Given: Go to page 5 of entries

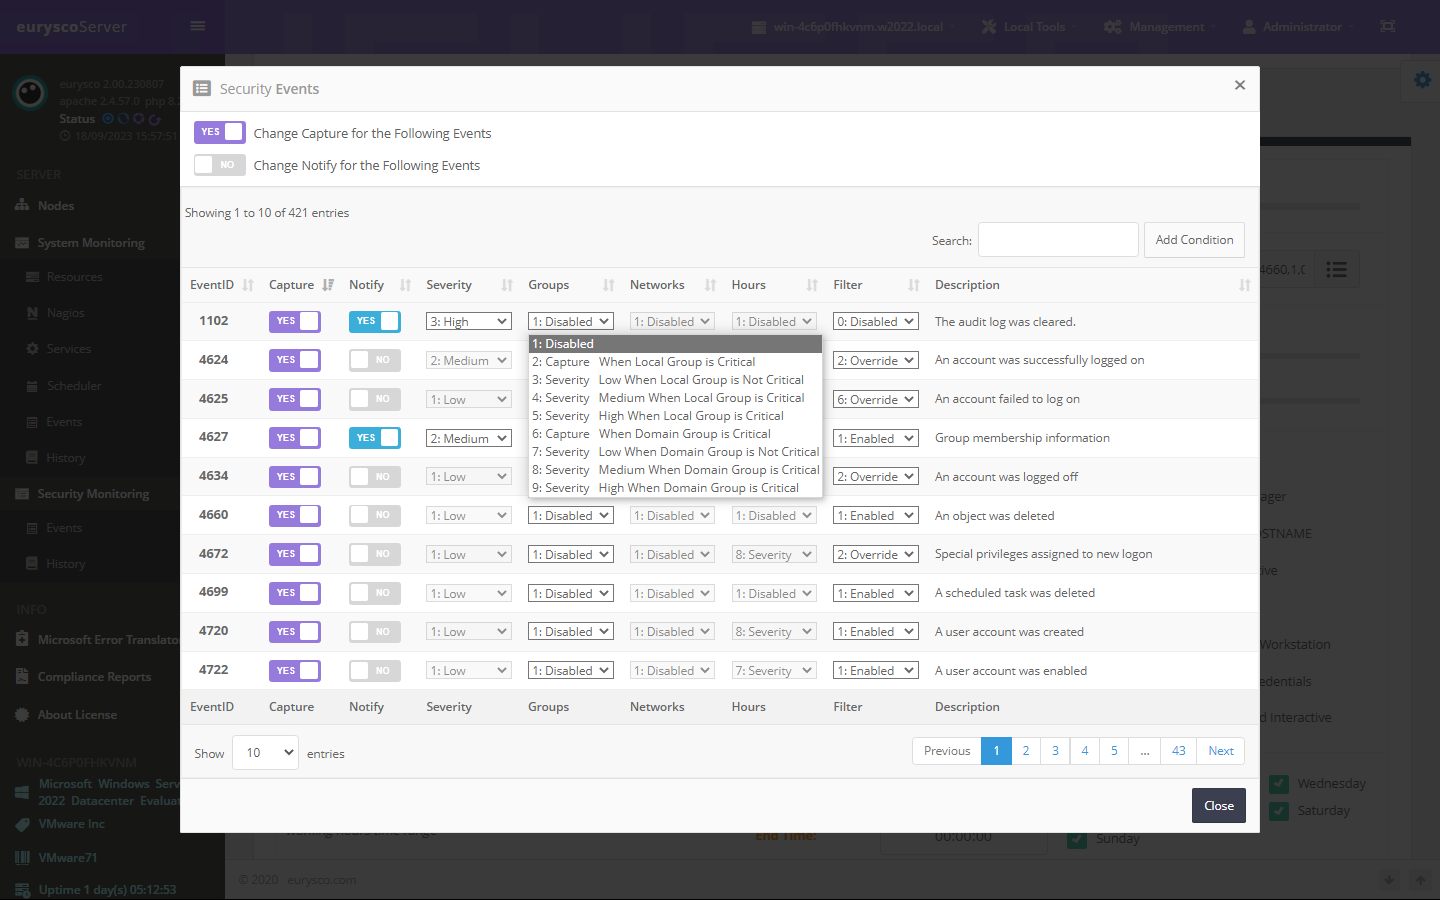Looking at the screenshot, I should (1114, 751).
